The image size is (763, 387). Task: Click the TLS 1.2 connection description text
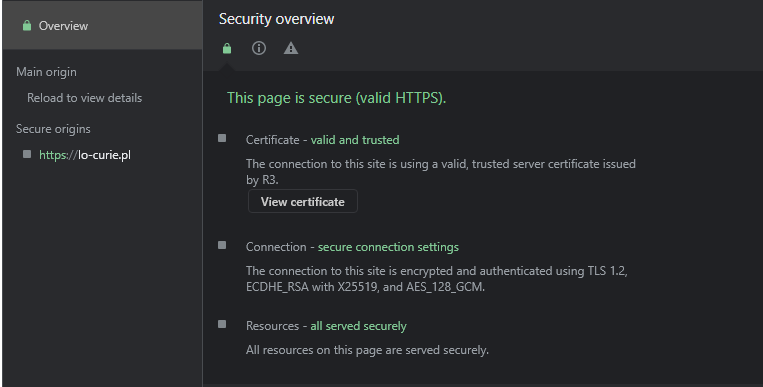pyautogui.click(x=436, y=279)
